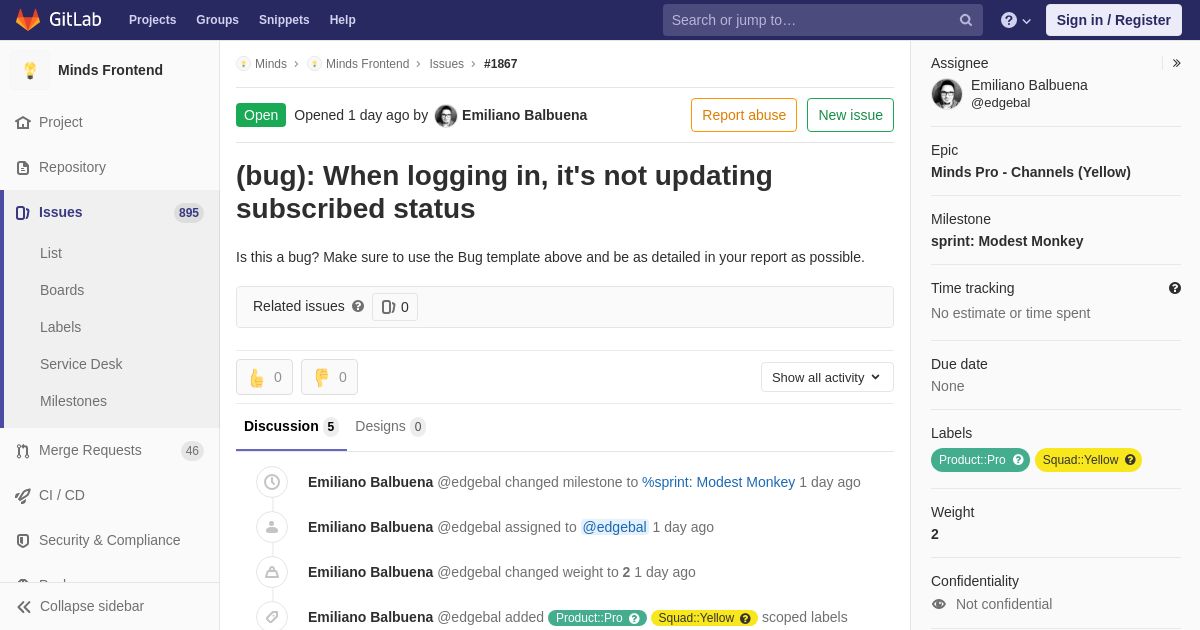Click the Project house icon
Viewport: 1200px width, 630px height.
tap(23, 122)
